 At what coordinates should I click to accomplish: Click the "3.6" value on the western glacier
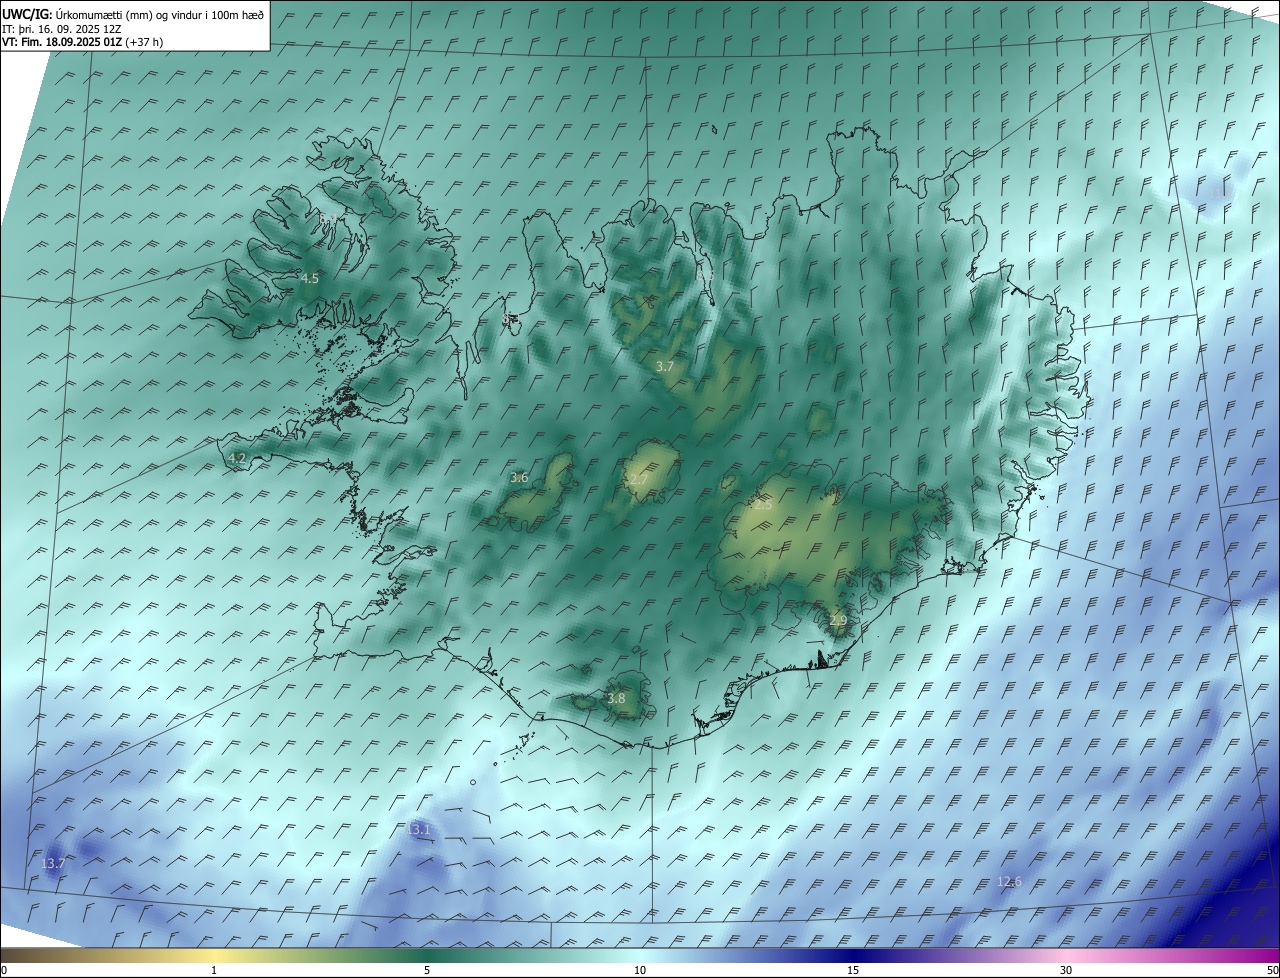coord(519,478)
